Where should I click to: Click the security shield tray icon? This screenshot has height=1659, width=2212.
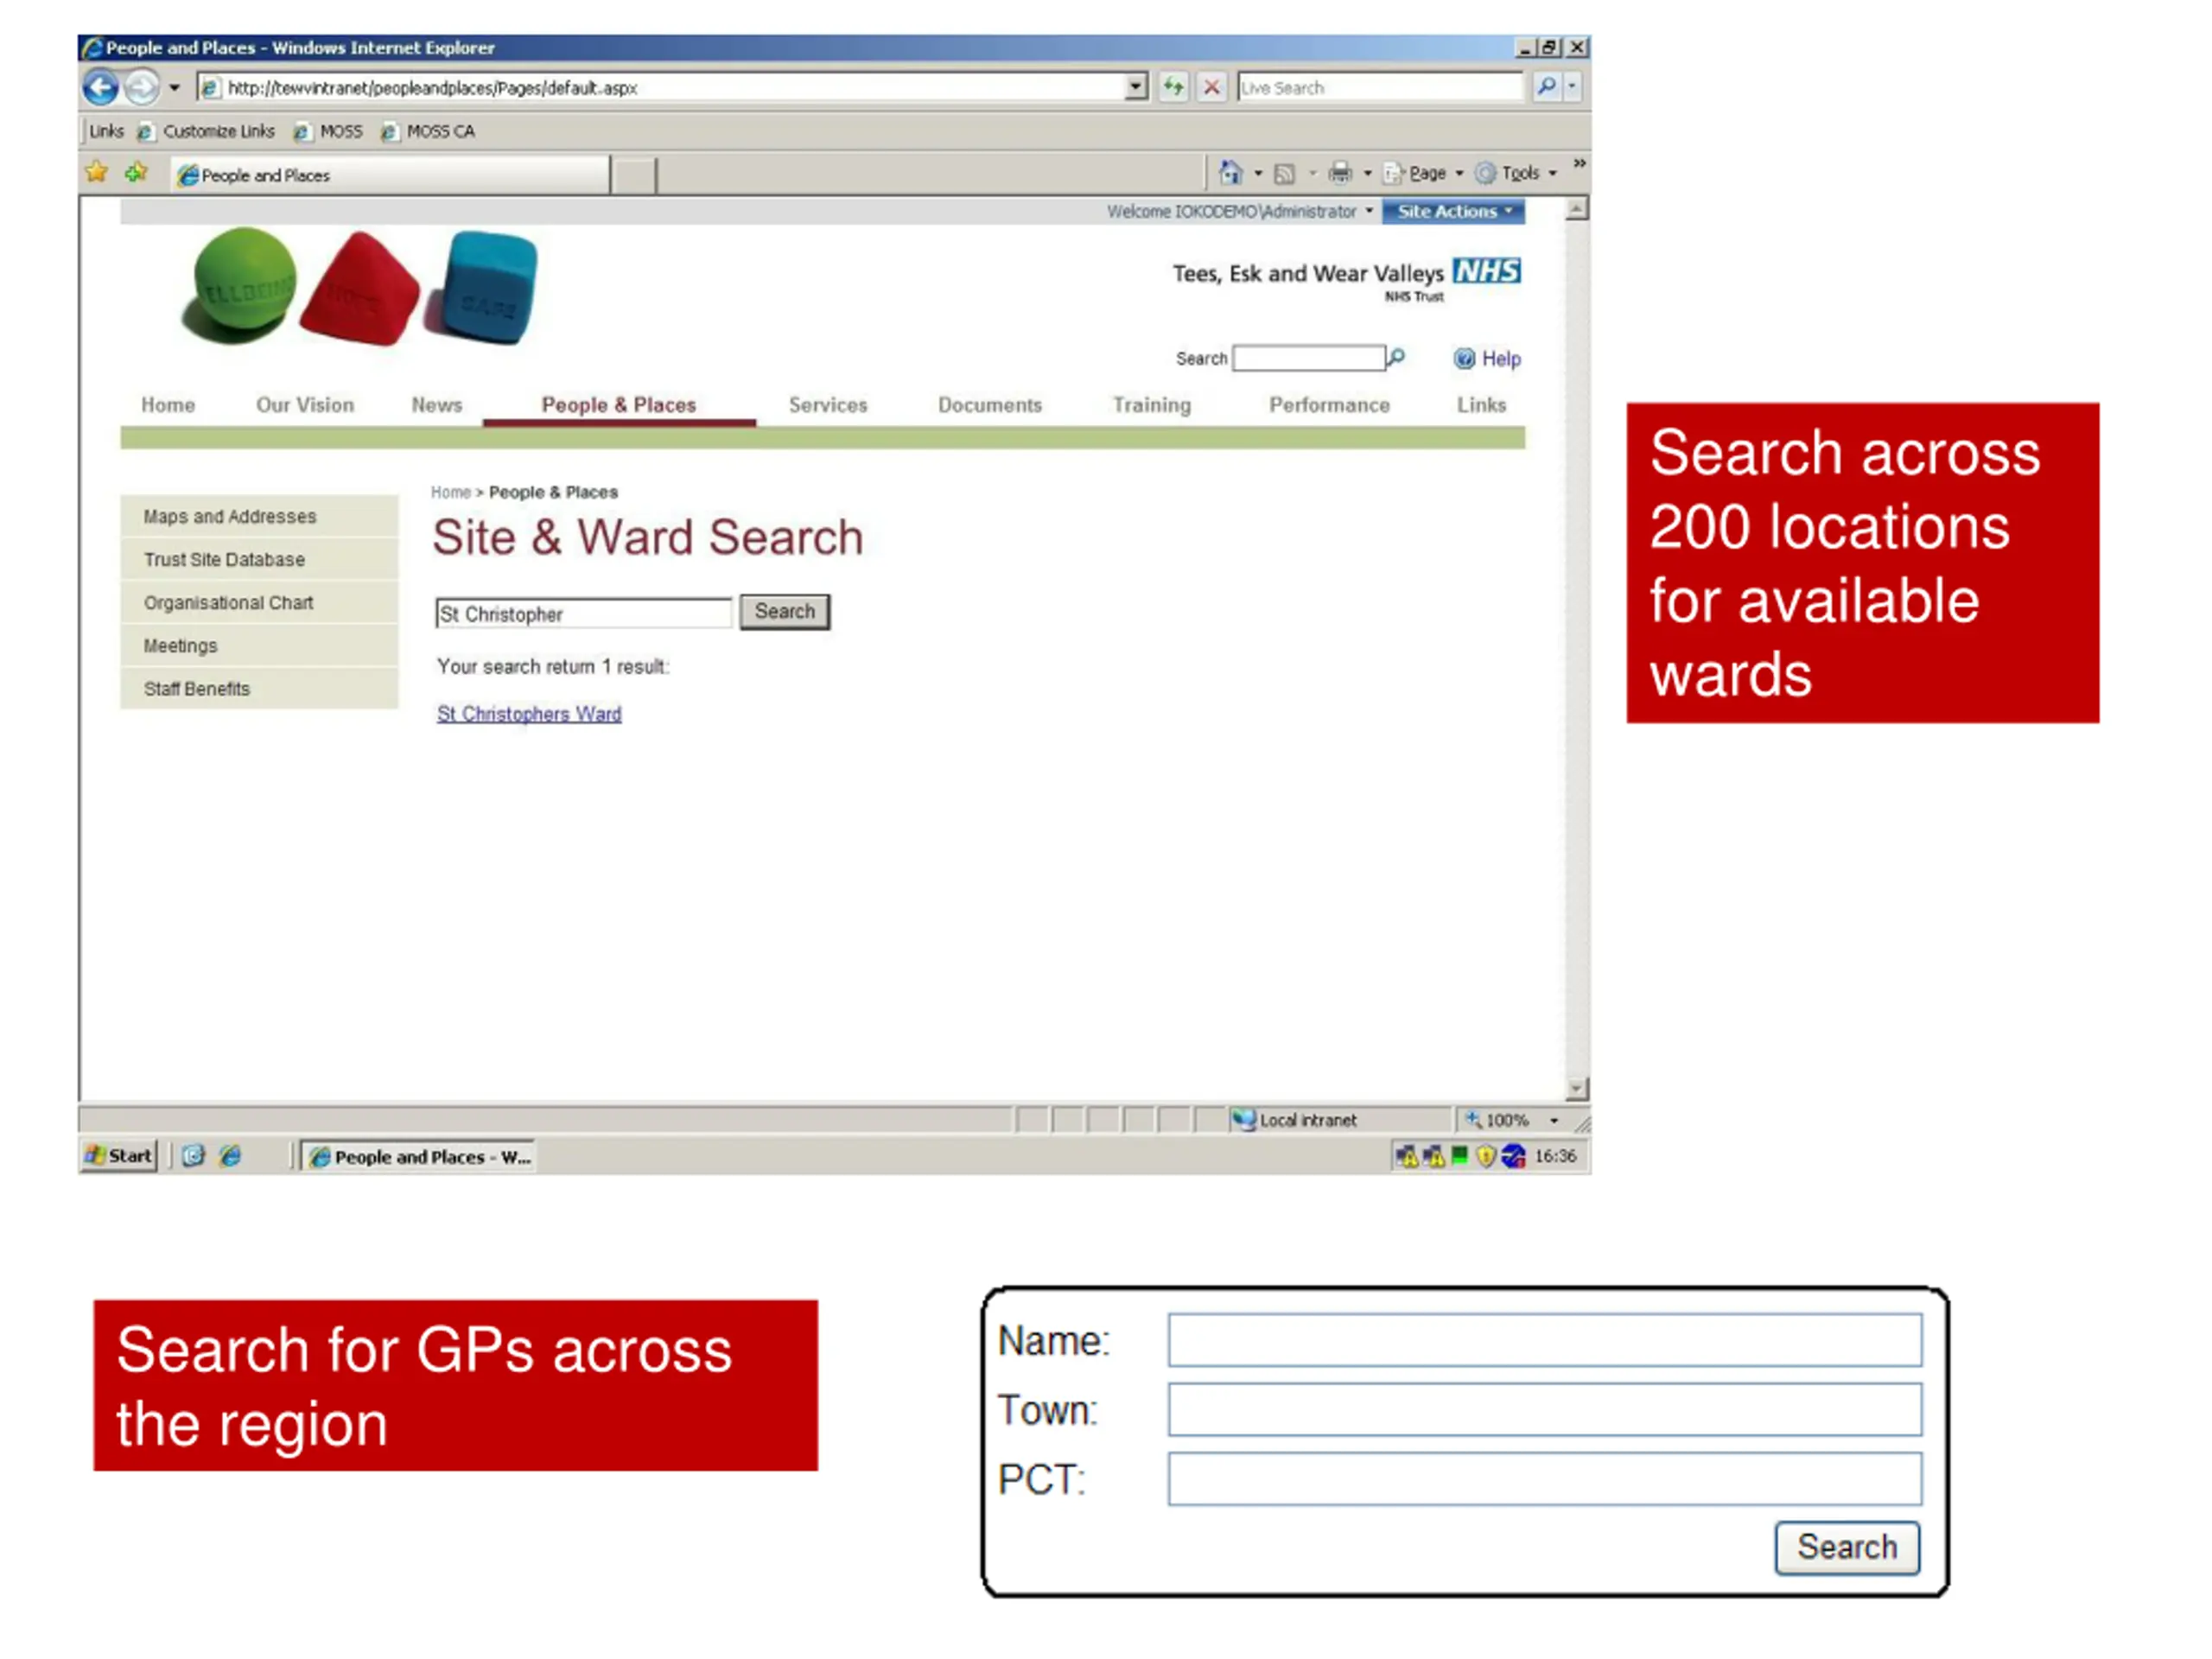click(x=1486, y=1156)
